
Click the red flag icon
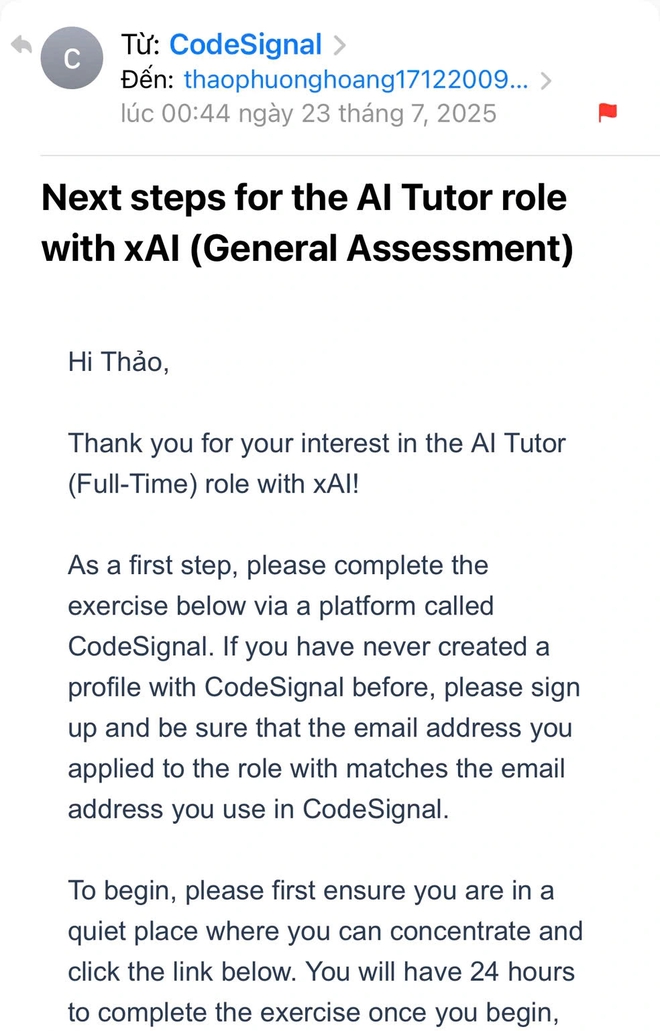[x=607, y=113]
